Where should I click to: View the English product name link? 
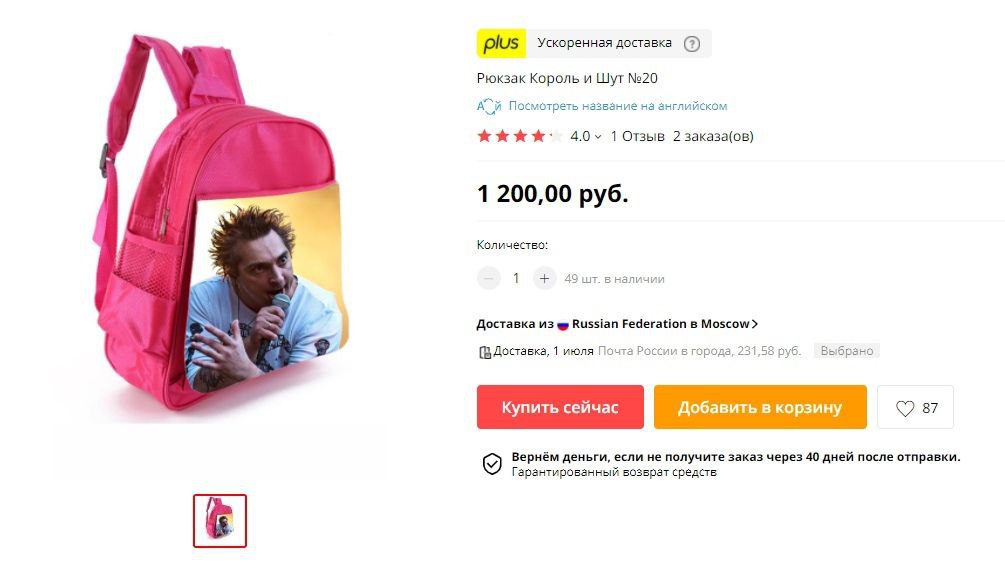(x=618, y=106)
